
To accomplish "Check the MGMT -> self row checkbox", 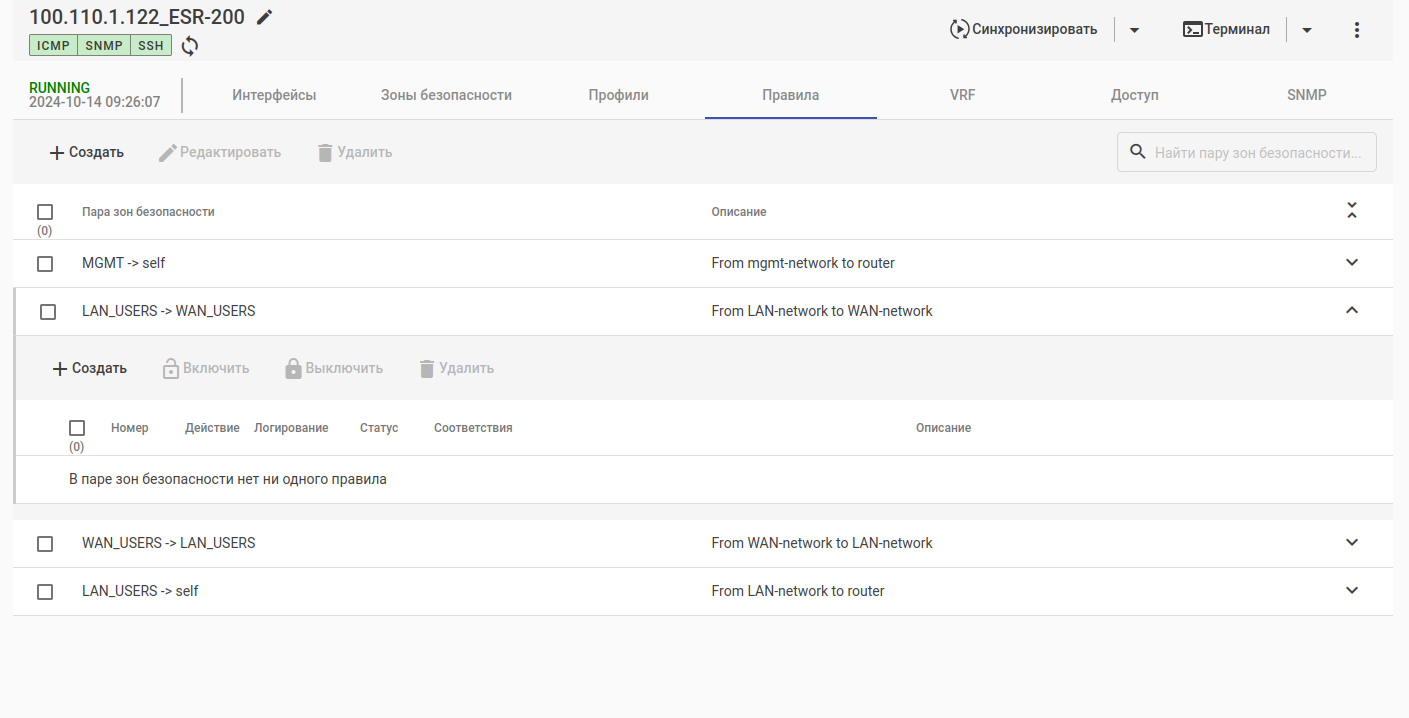I will [45, 264].
